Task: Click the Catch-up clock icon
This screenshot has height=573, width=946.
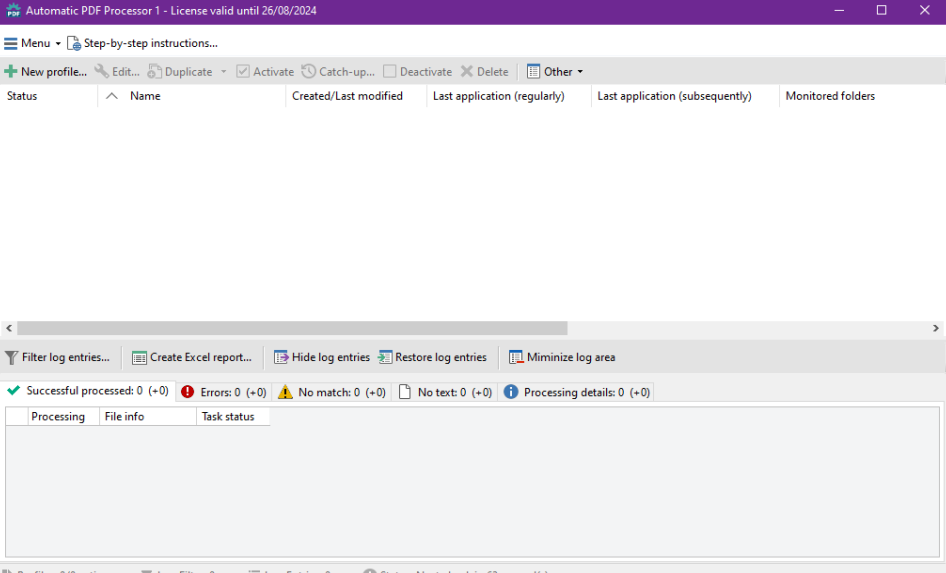Action: tap(308, 71)
